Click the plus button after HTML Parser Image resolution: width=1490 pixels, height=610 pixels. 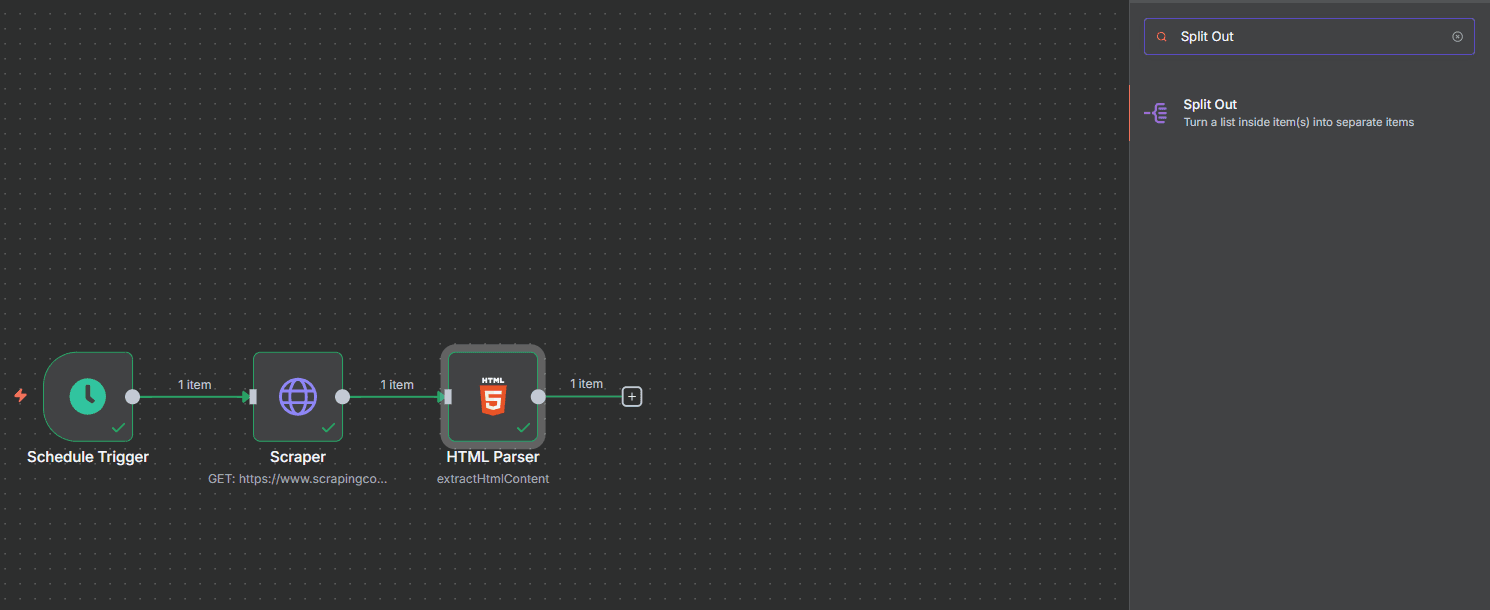631,396
